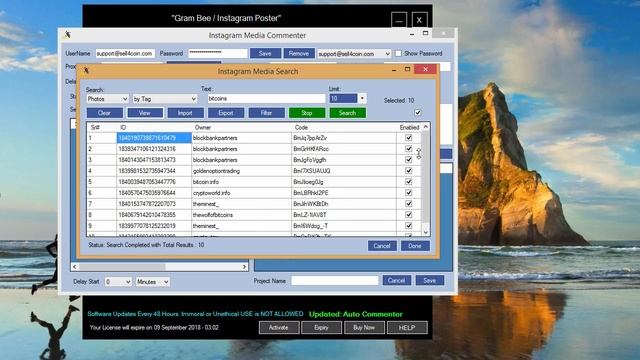Click the Project Name input field

pos(335,280)
